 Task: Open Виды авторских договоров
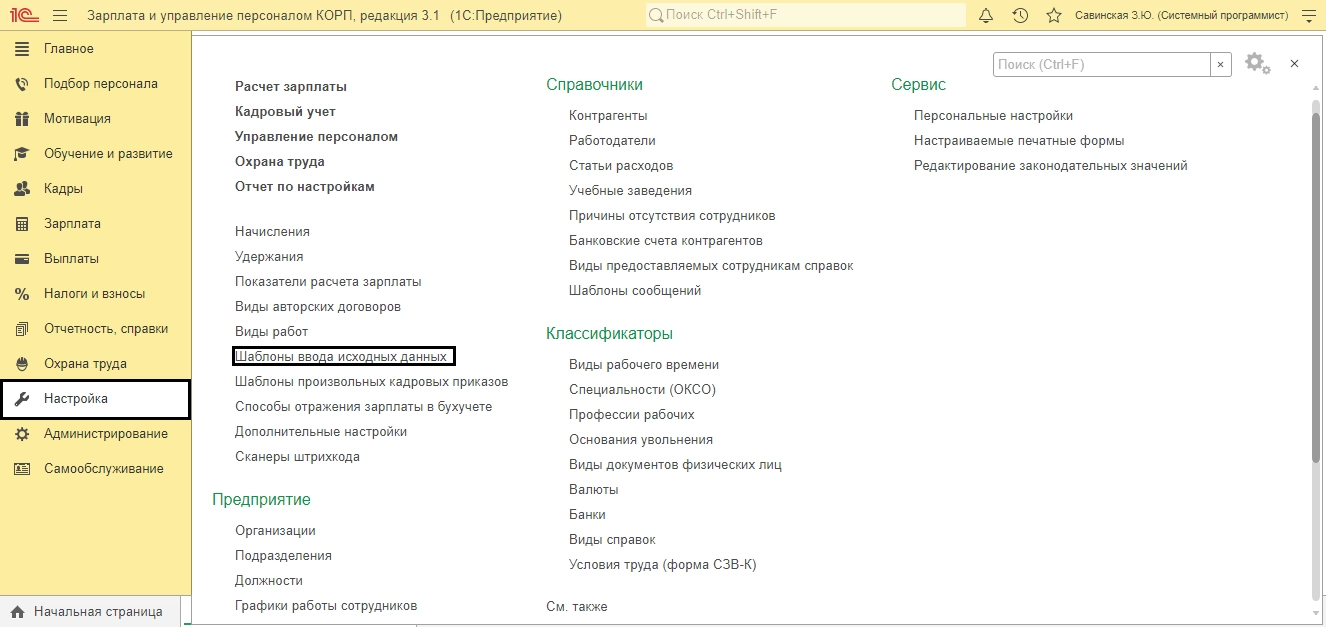(318, 307)
